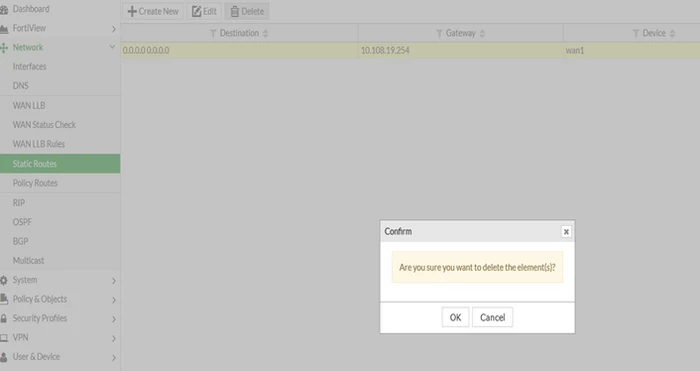
Task: Click the VPN monitor icon
Action: click(x=4, y=338)
